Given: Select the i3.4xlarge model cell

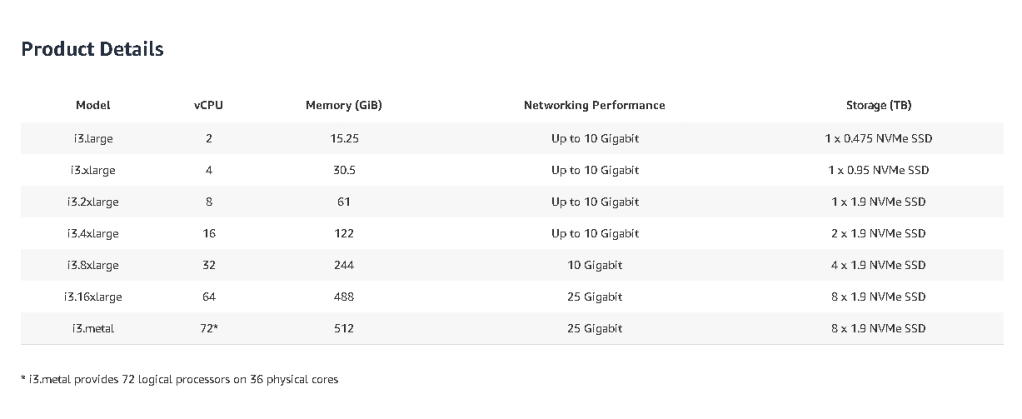Looking at the screenshot, I should pyautogui.click(x=93, y=234).
